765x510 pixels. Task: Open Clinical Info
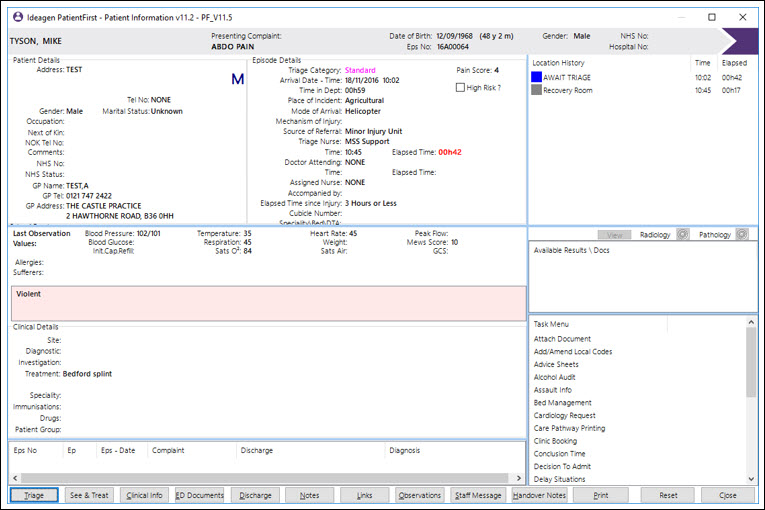pyautogui.click(x=144, y=495)
